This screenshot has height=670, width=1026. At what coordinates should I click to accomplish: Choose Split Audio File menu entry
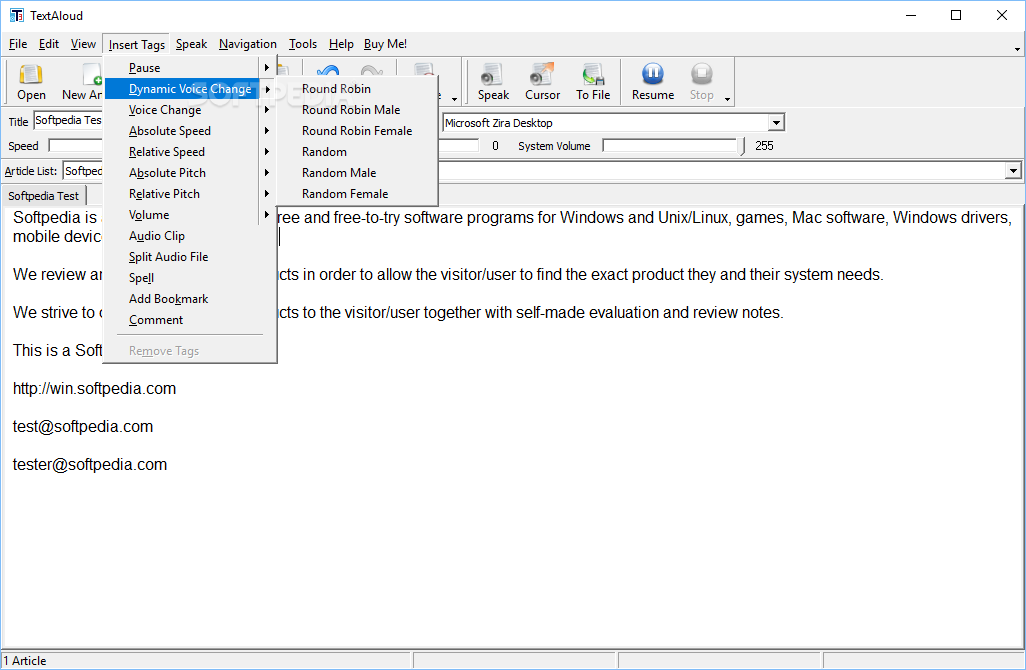click(x=190, y=256)
